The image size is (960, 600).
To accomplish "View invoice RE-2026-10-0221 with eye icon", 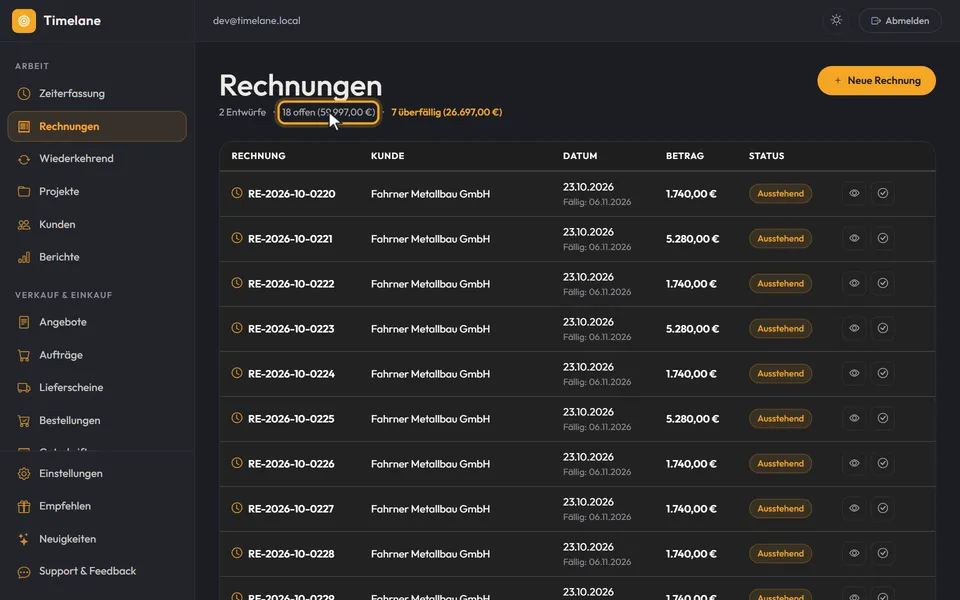I will pos(854,238).
